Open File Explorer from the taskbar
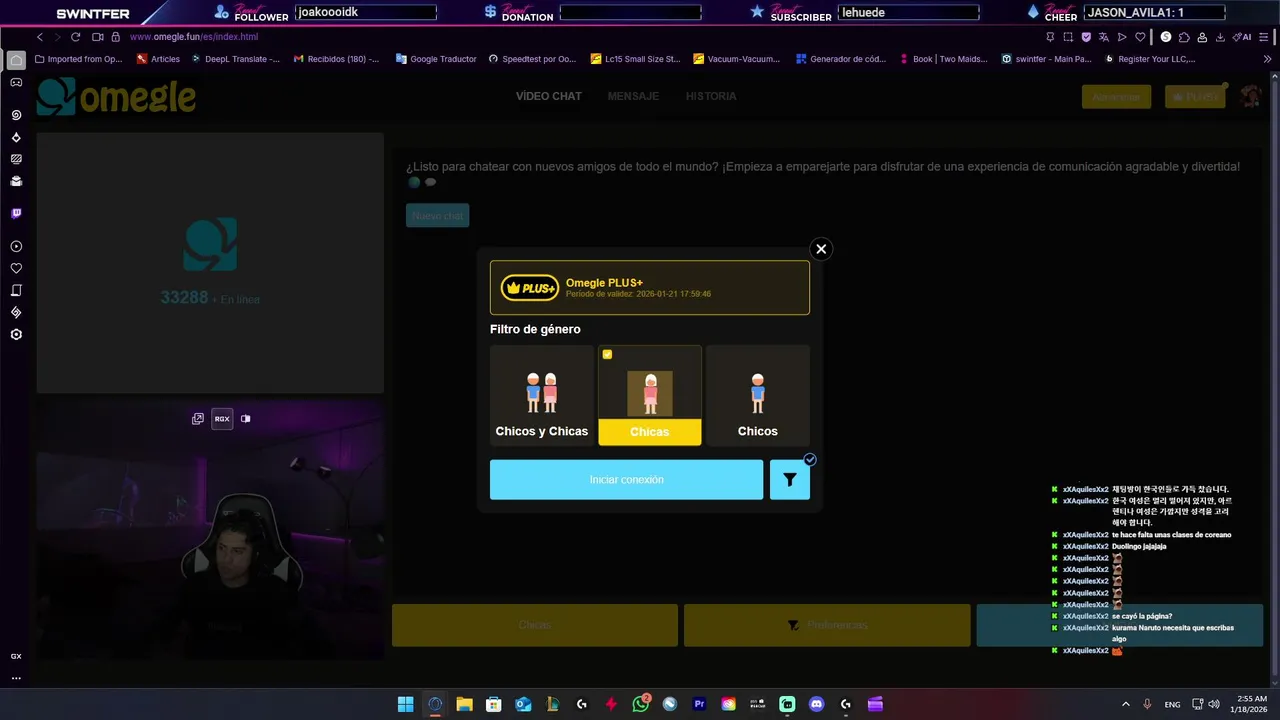This screenshot has width=1280, height=720. [464, 704]
